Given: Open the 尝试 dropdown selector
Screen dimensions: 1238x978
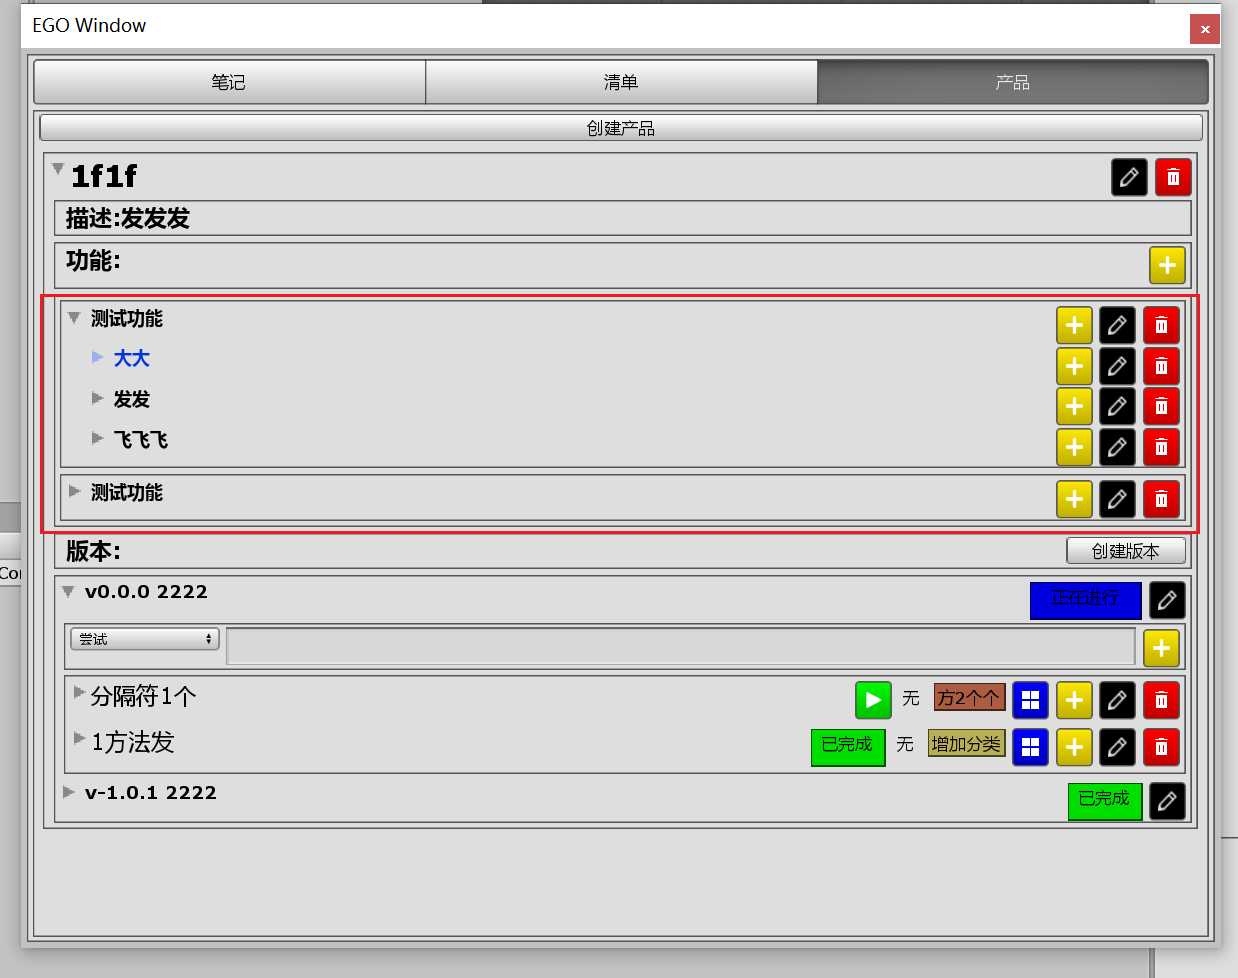Looking at the screenshot, I should pyautogui.click(x=145, y=639).
